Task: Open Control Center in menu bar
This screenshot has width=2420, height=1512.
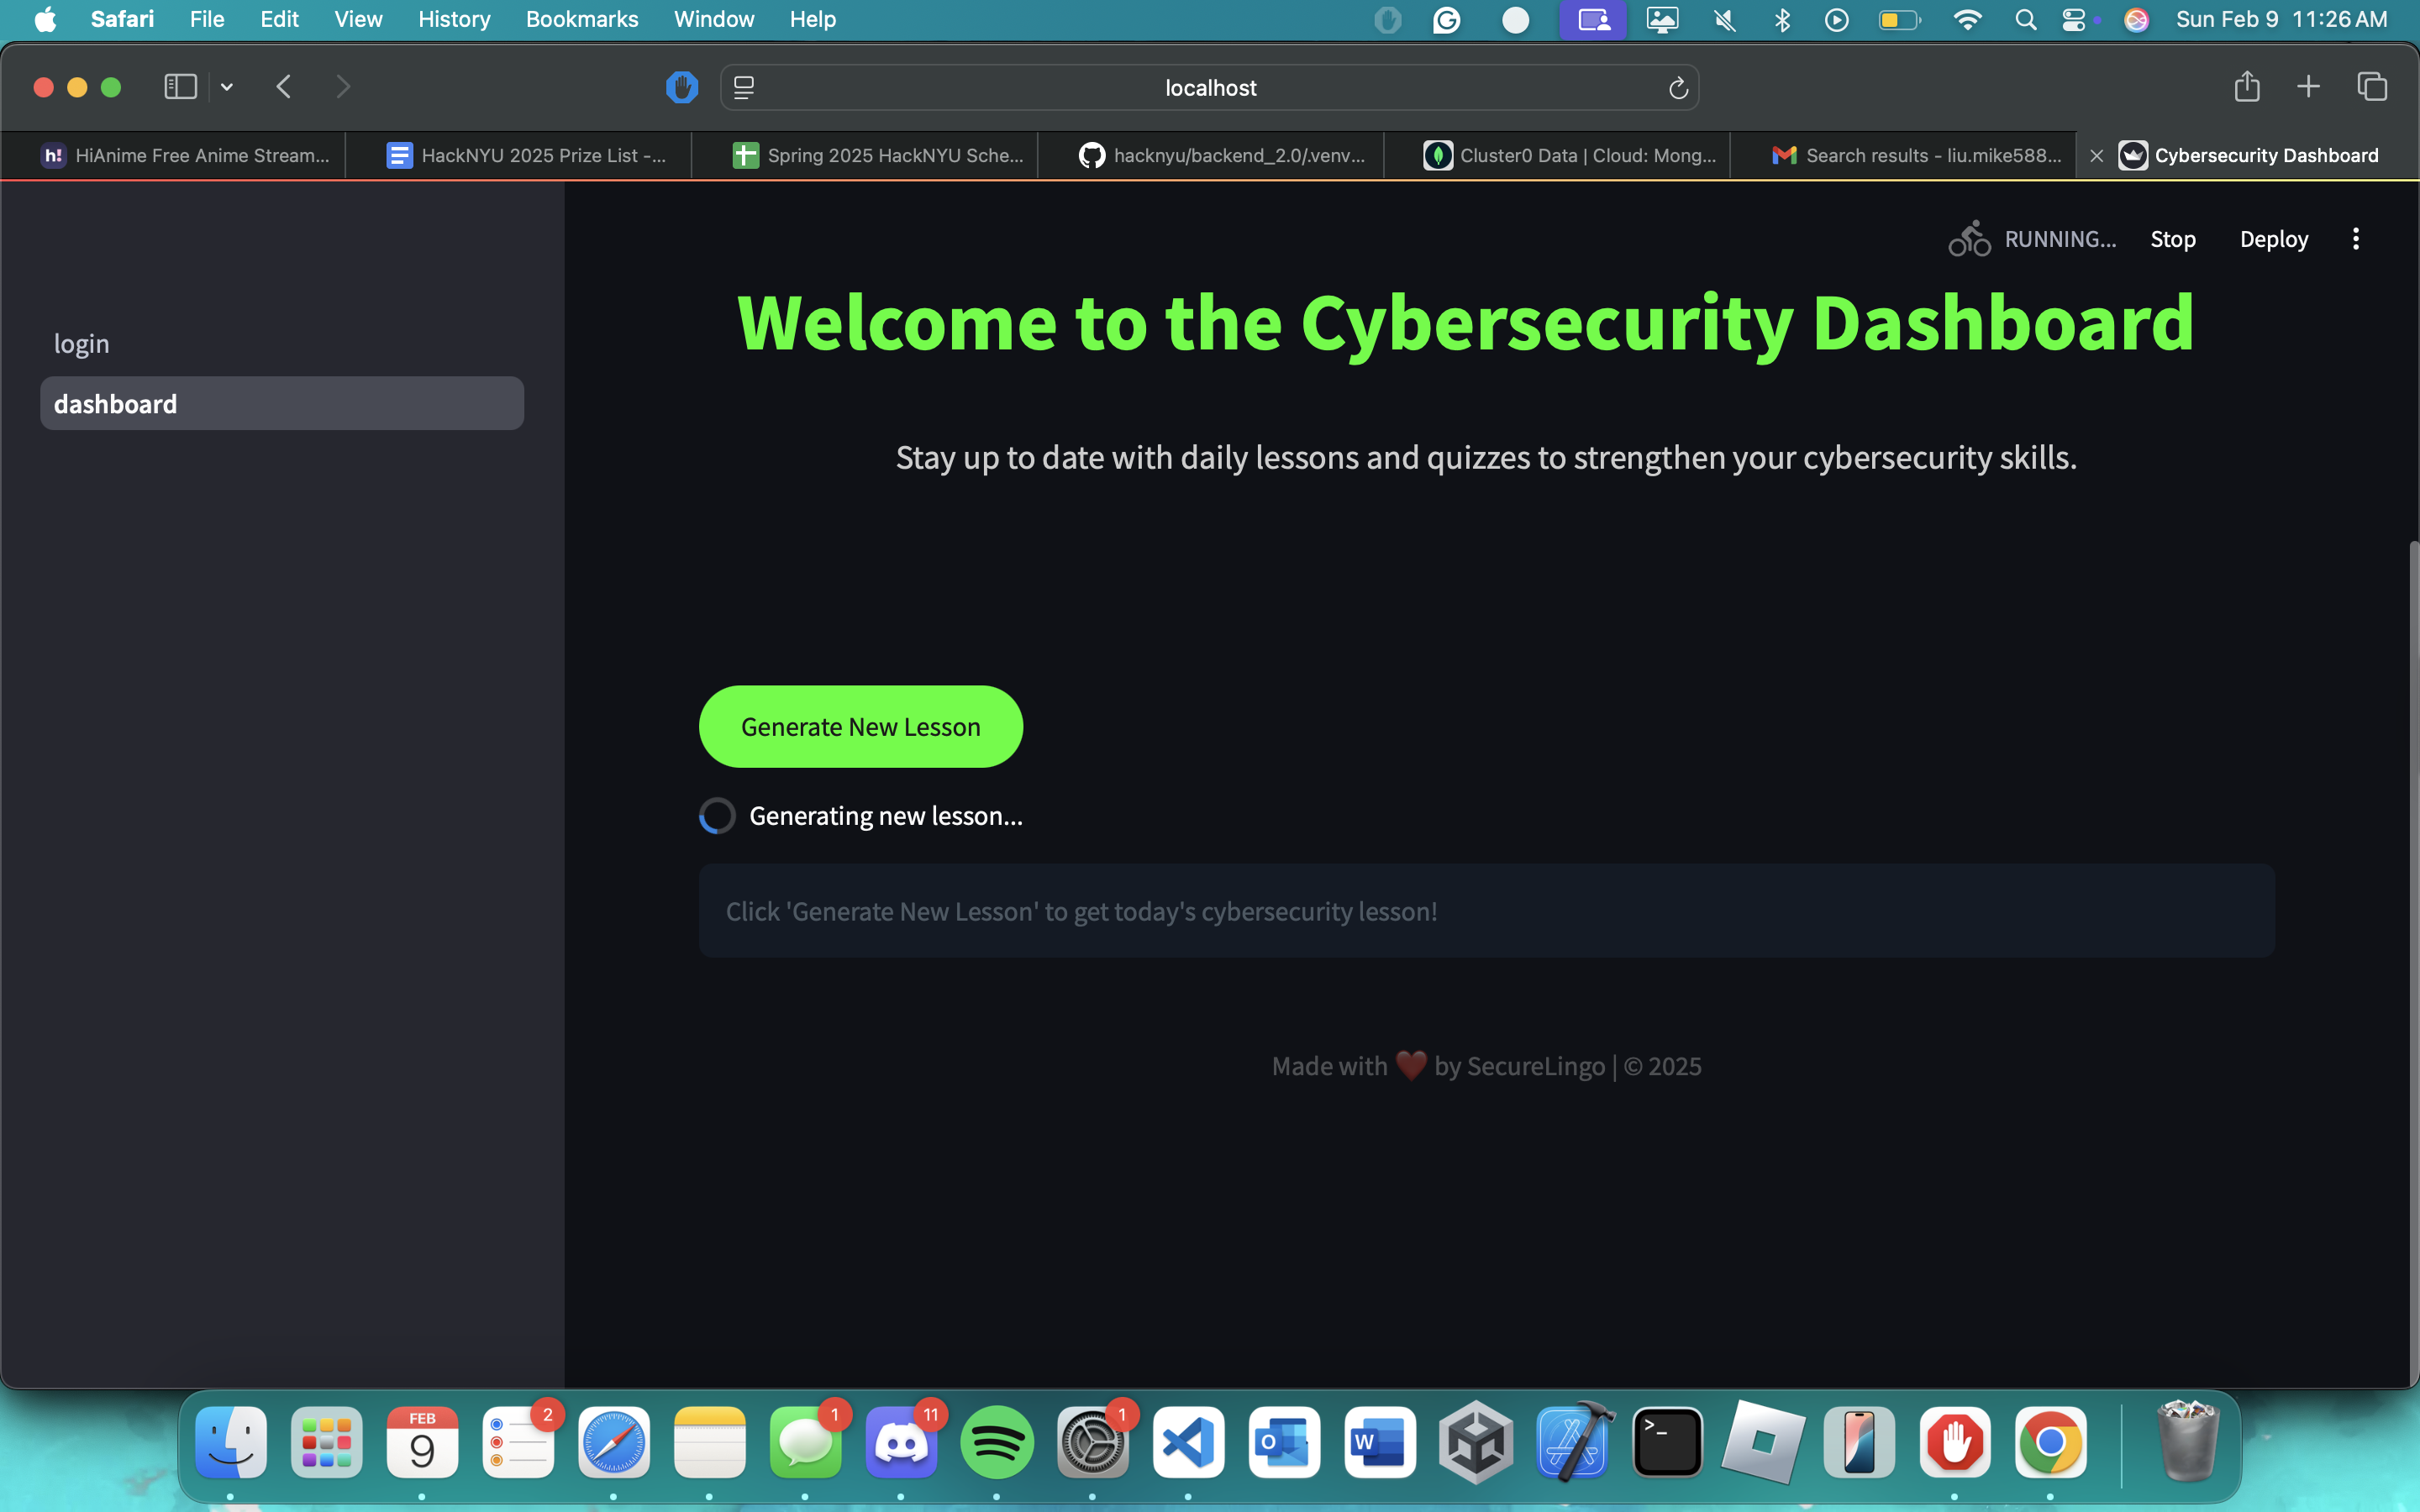Action: click(x=2074, y=20)
